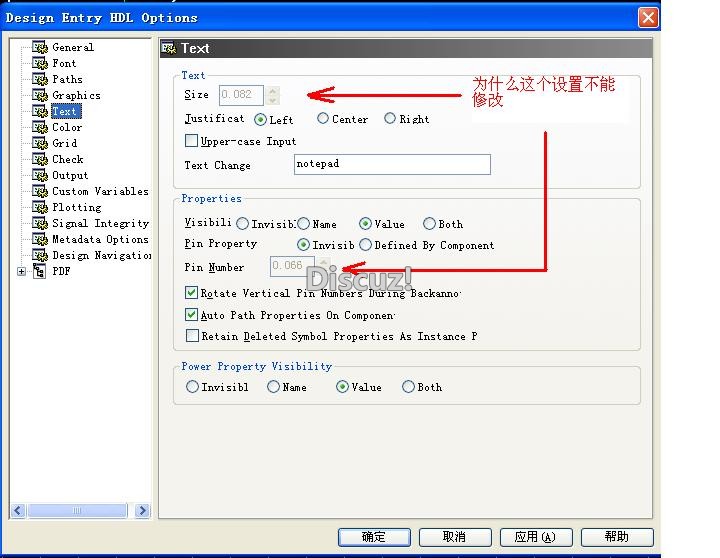Confirm with the 确定 button

click(374, 537)
